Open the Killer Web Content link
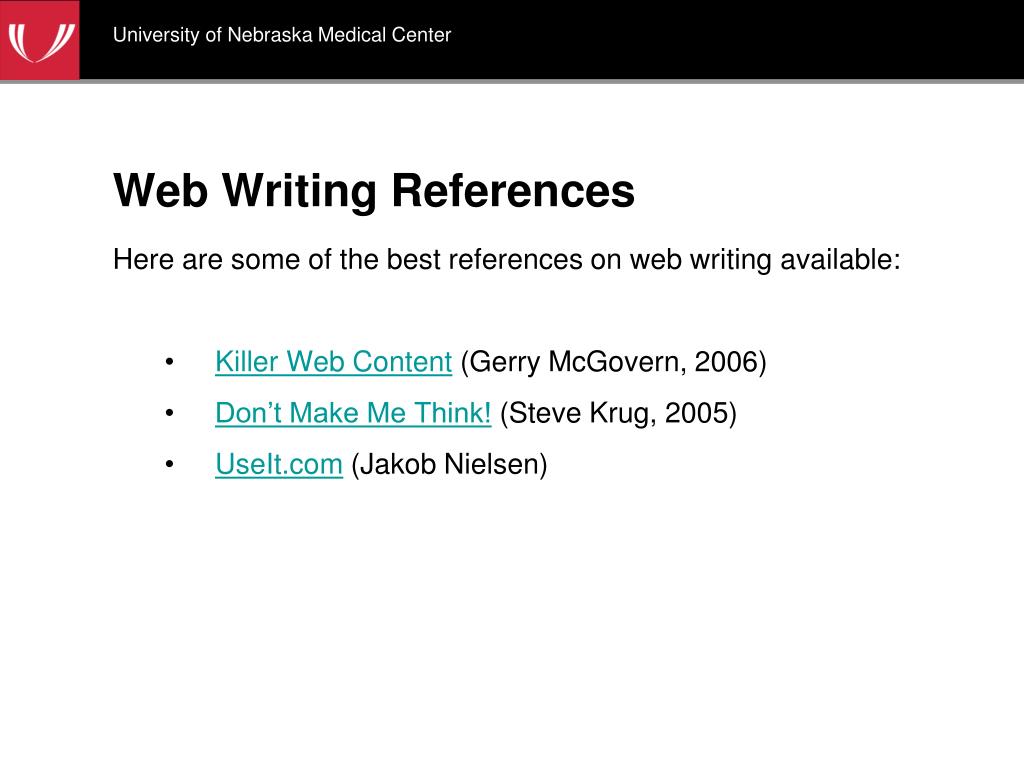1024x768 pixels. pyautogui.click(x=333, y=362)
